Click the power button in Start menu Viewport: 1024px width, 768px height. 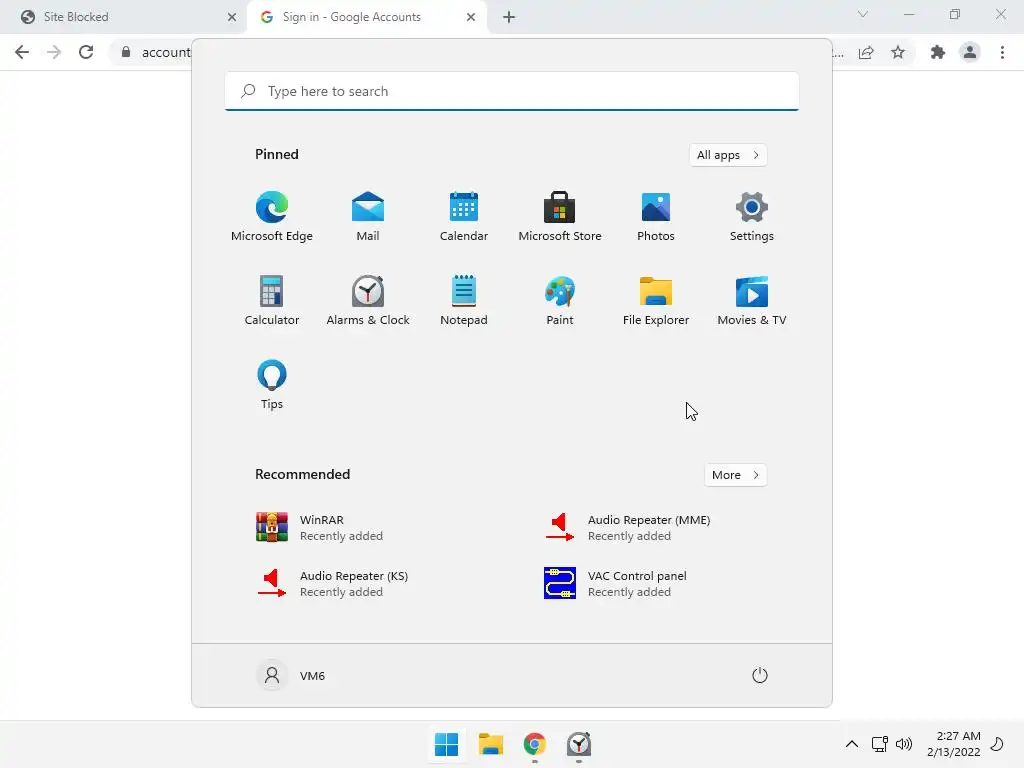(x=760, y=675)
